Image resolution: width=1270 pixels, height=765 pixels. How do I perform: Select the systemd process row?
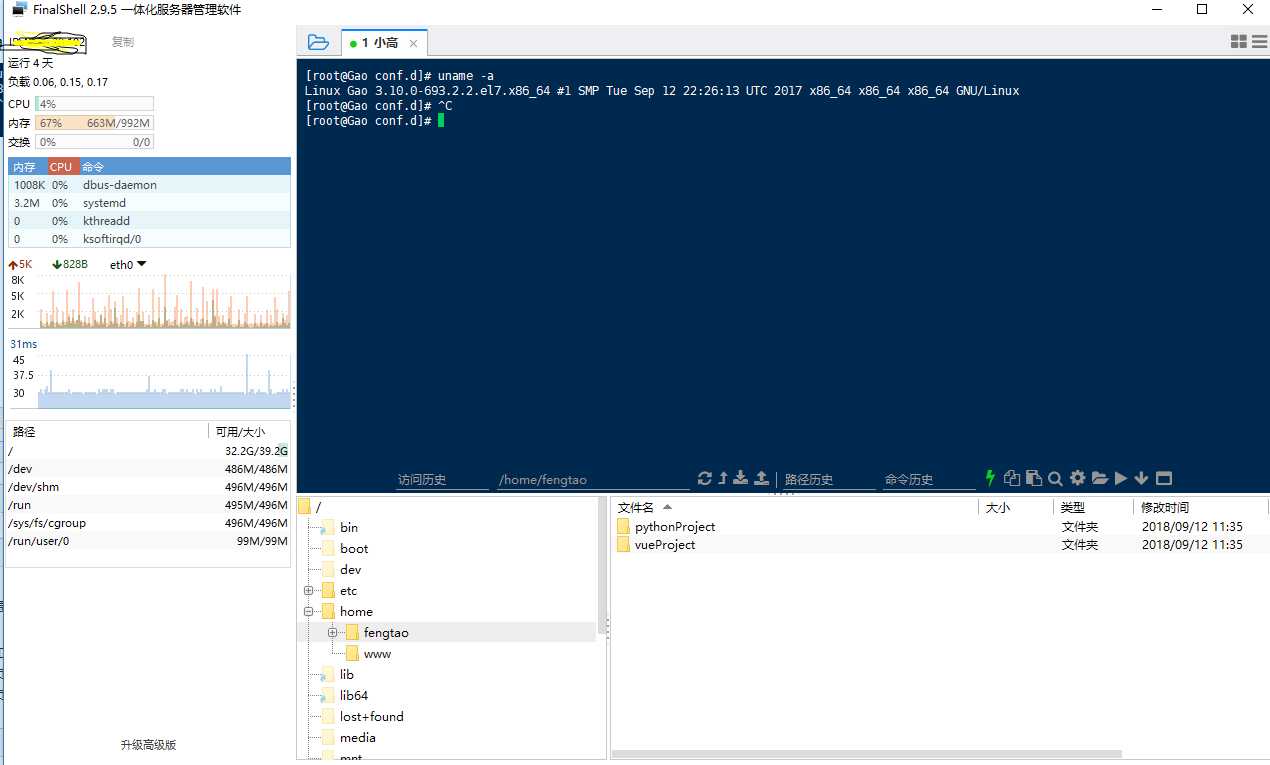pyautogui.click(x=149, y=203)
